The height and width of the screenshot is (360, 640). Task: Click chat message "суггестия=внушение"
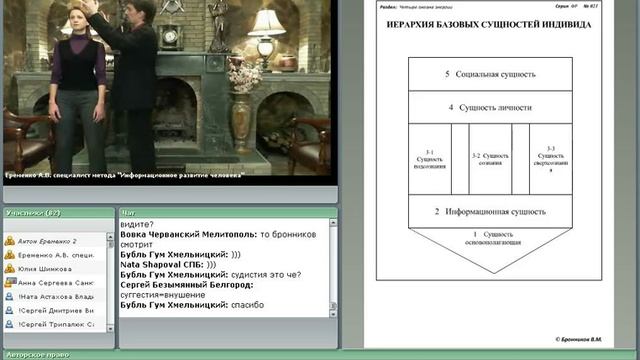[163, 295]
